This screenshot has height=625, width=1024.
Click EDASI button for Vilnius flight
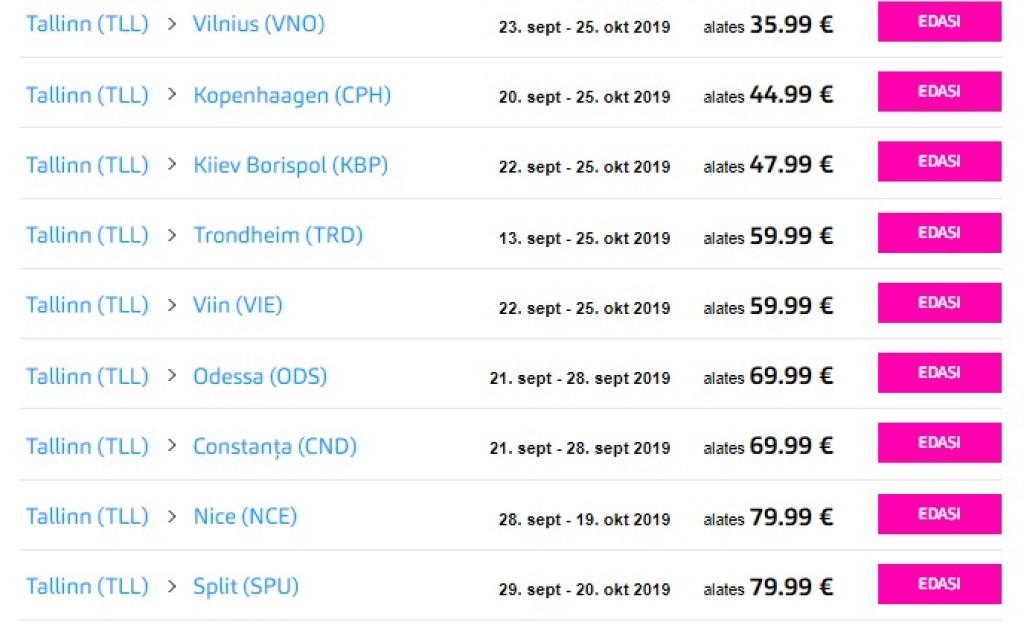939,22
